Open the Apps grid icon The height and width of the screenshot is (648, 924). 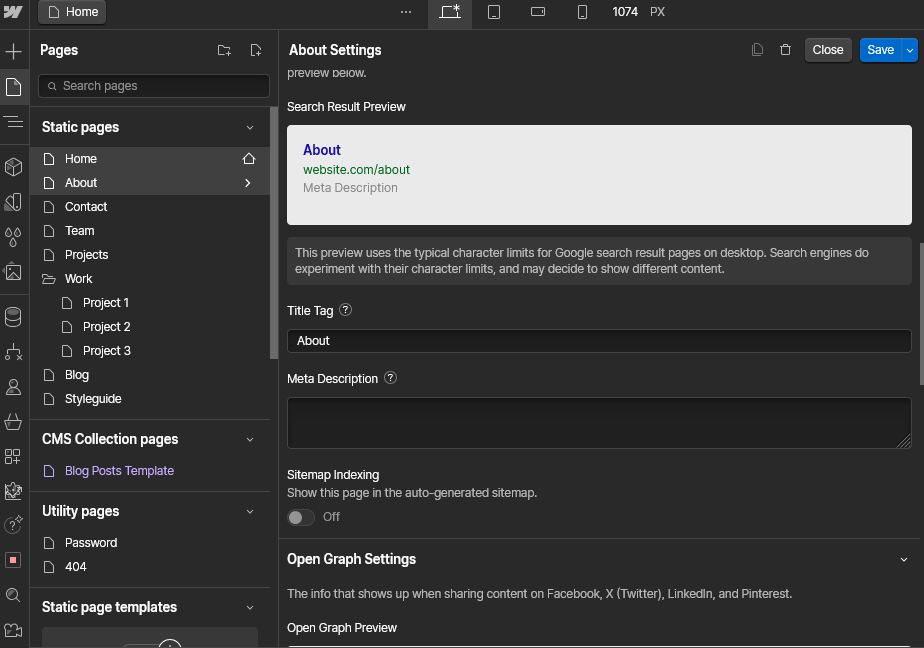click(13, 457)
